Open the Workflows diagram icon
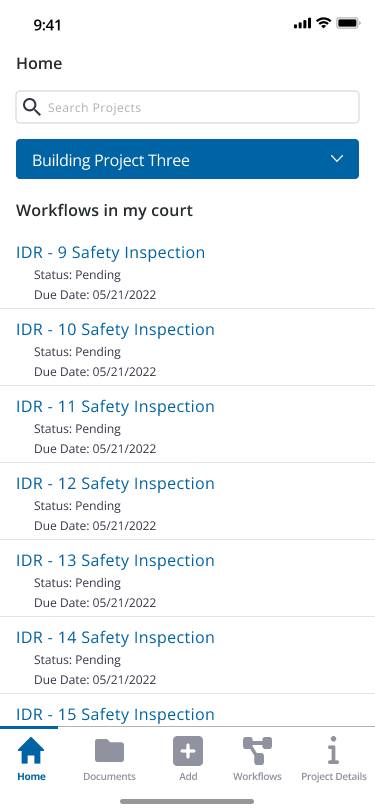375x812 pixels. click(x=257, y=751)
